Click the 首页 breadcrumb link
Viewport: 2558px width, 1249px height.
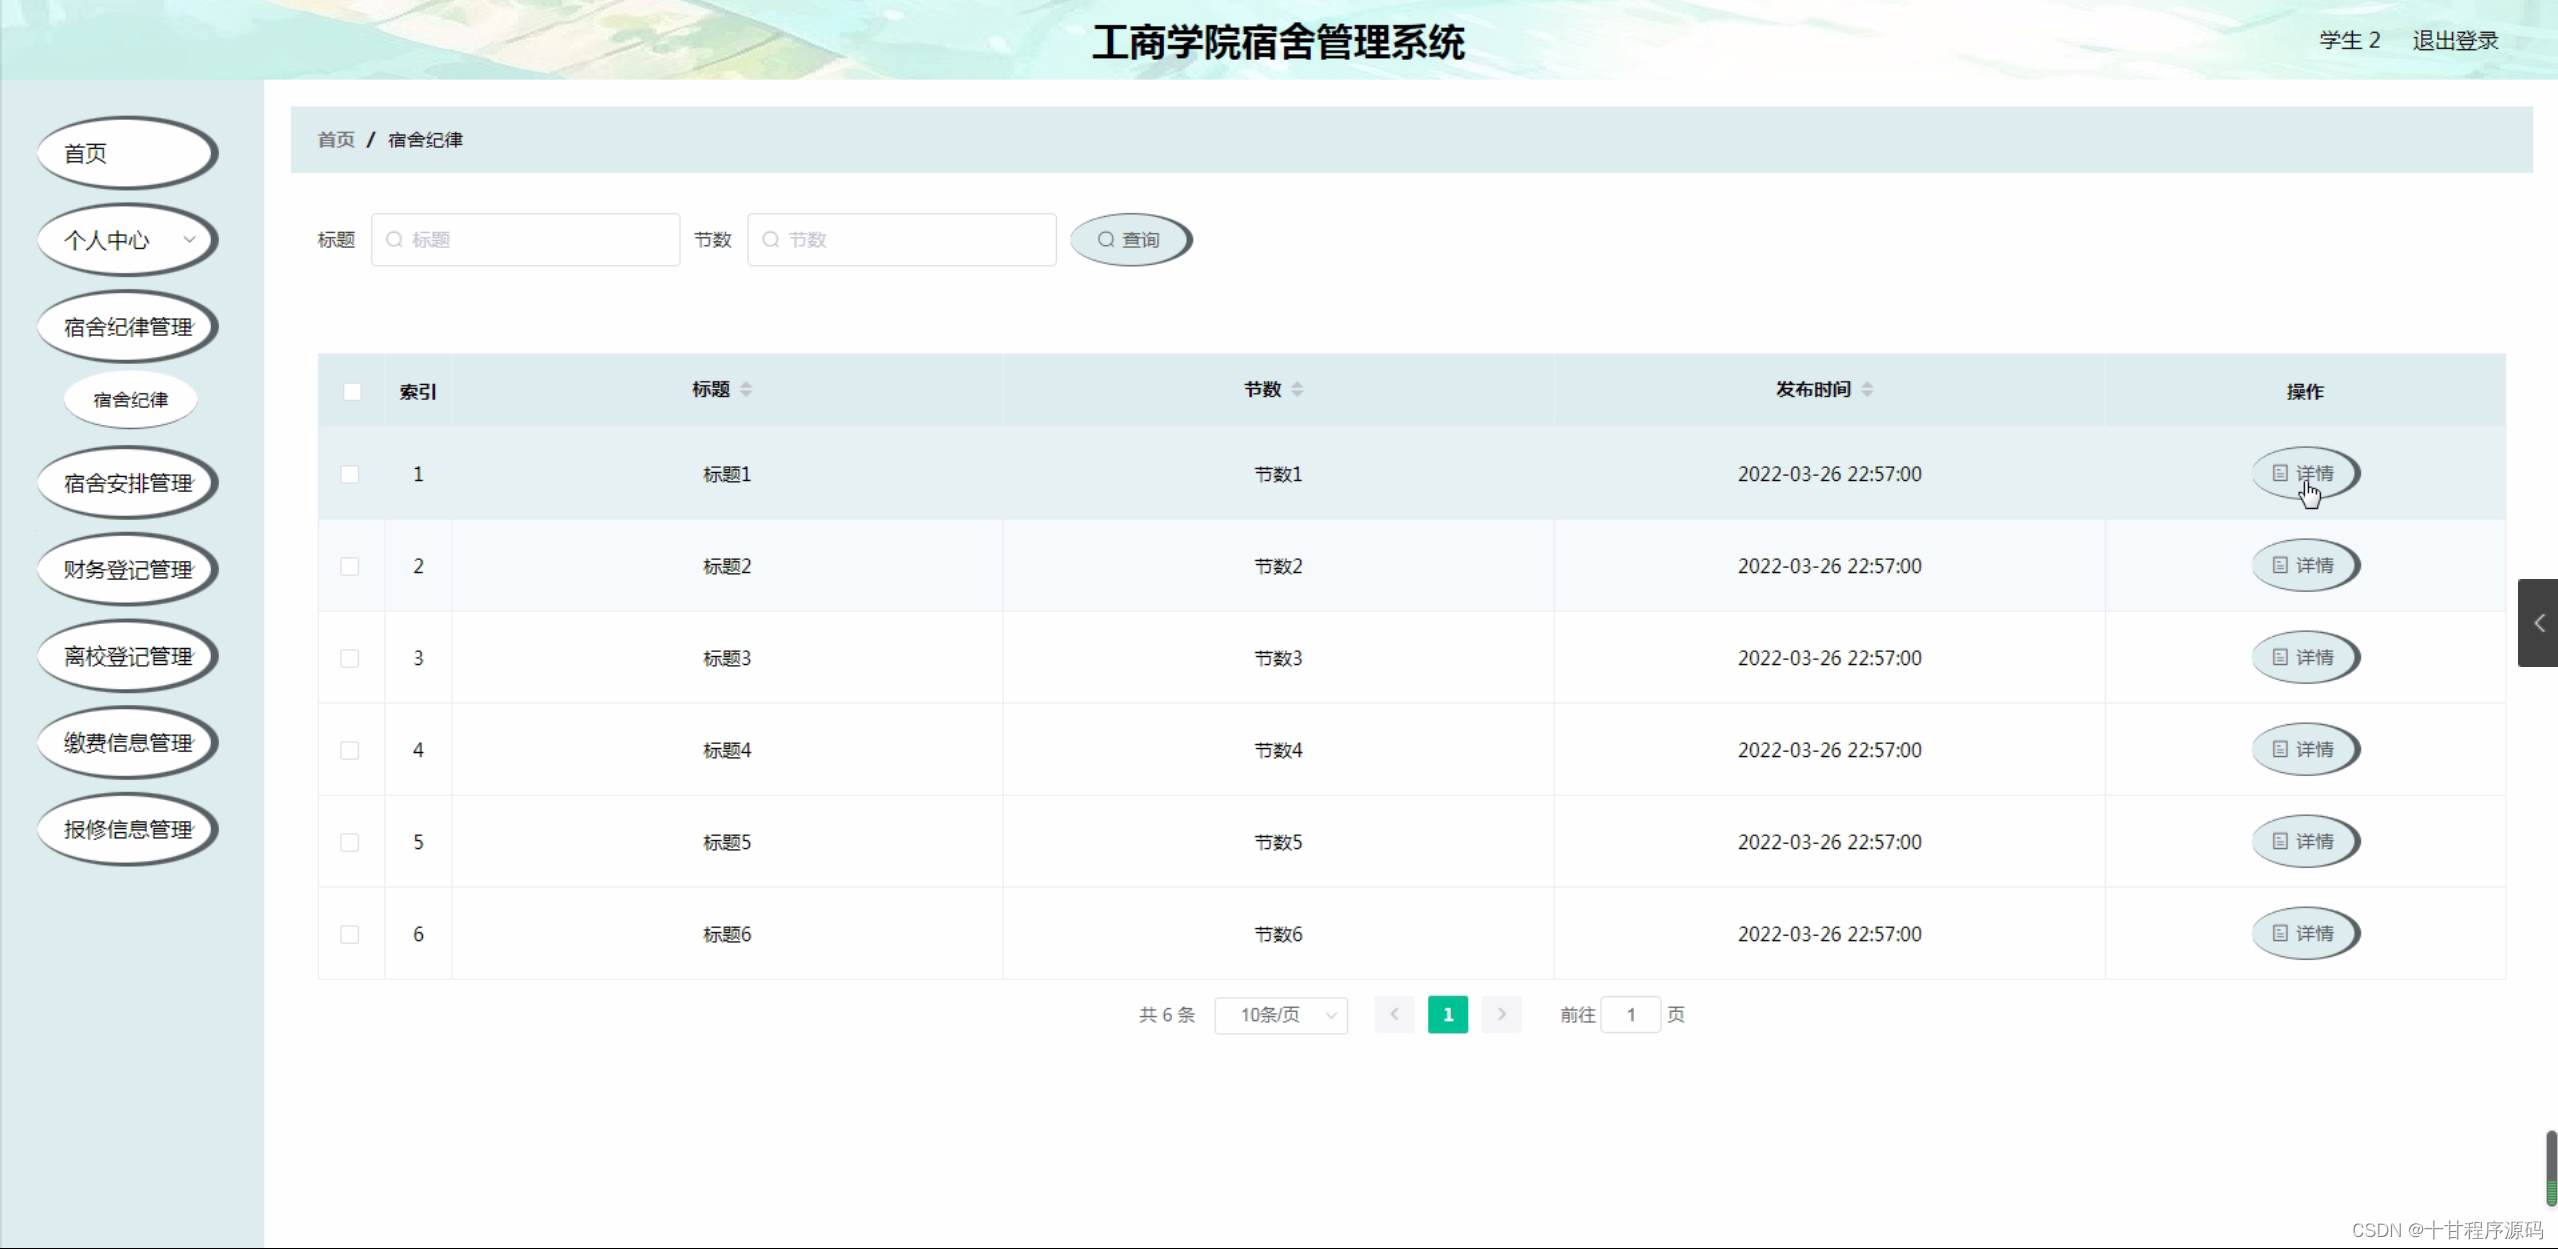pos(336,140)
